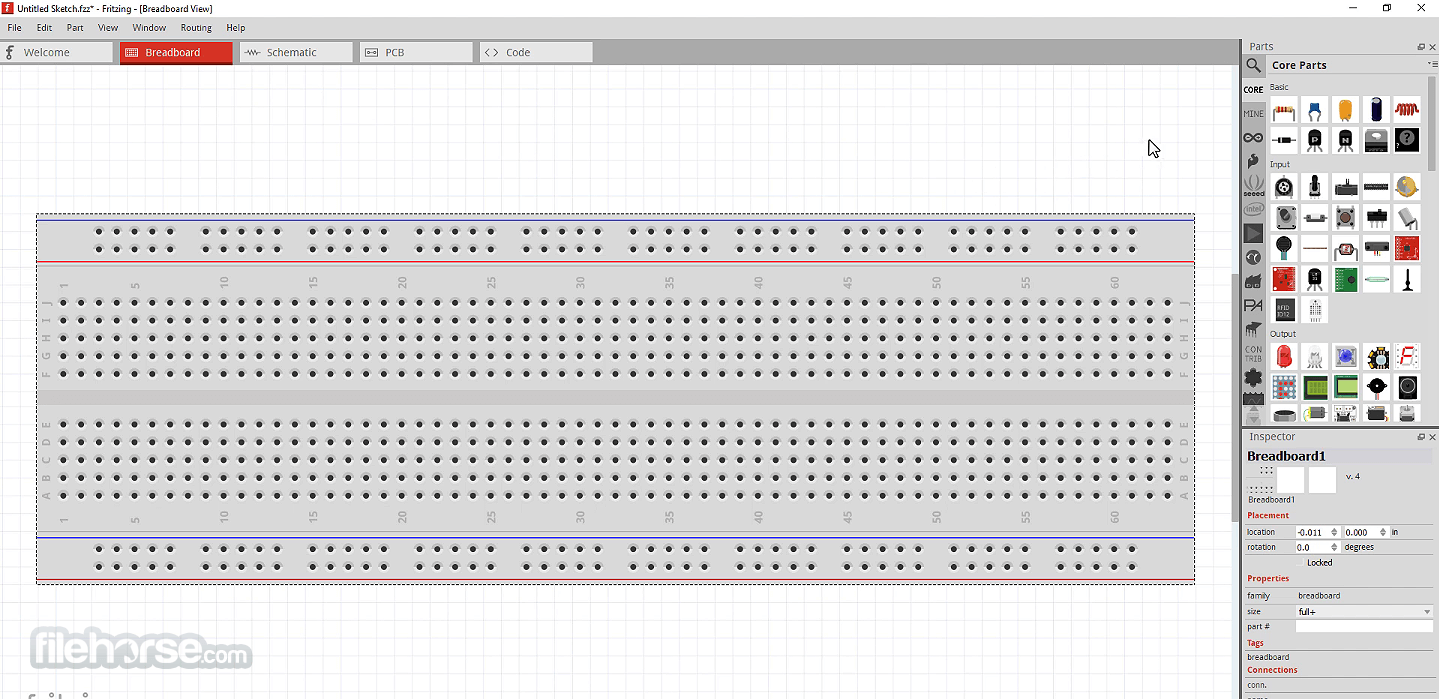This screenshot has width=1439, height=699.
Task: Pick the loudspeaker part in Output
Action: (1407, 387)
